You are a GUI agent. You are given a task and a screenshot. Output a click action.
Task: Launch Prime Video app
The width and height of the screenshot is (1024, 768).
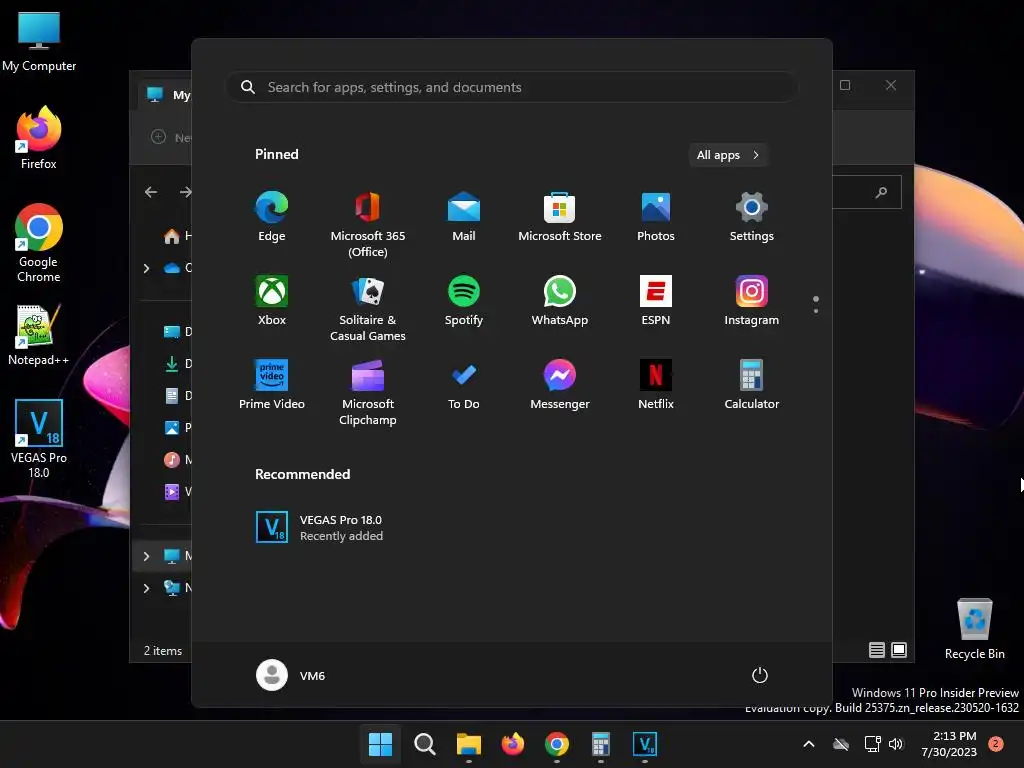(x=272, y=385)
